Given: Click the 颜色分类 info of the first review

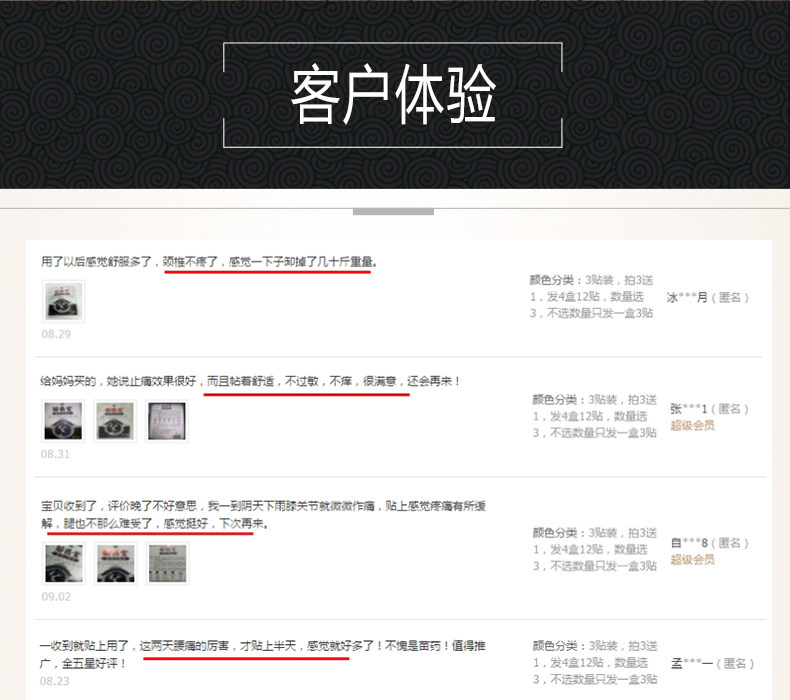Looking at the screenshot, I should tap(591, 296).
